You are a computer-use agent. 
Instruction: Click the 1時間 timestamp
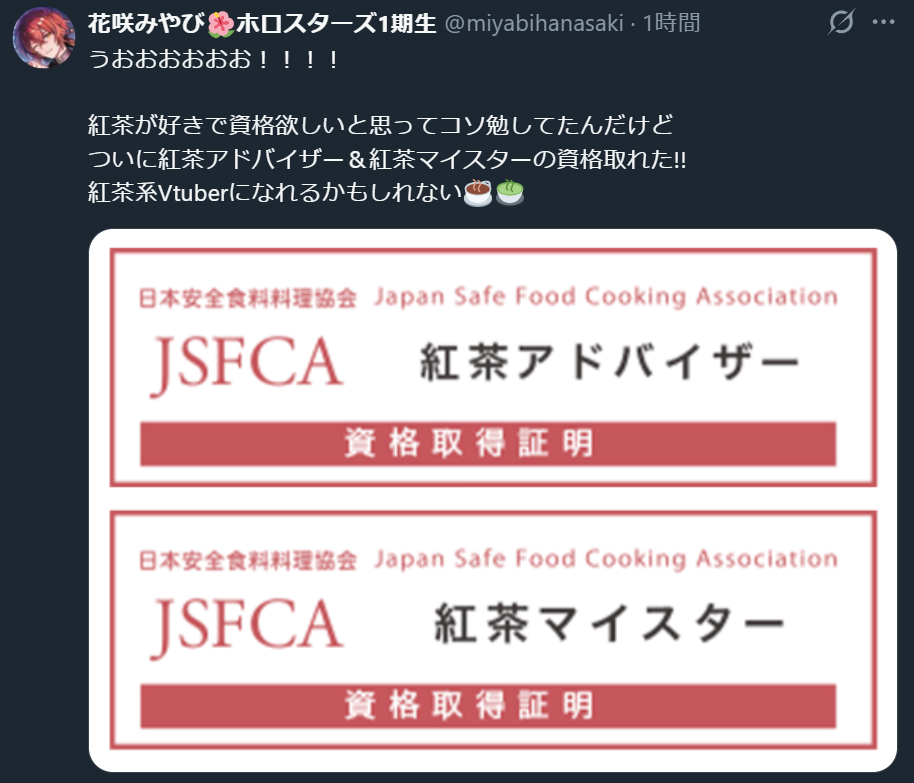[671, 23]
